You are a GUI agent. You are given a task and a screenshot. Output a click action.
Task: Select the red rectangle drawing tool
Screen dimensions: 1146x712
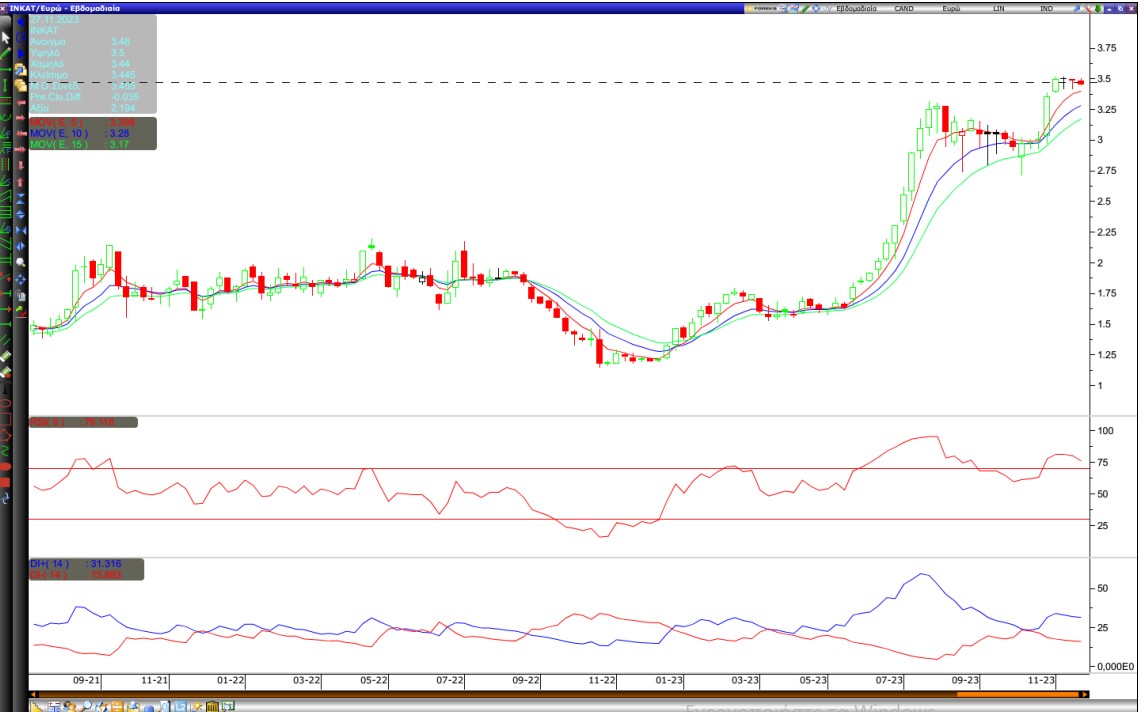coord(6,419)
